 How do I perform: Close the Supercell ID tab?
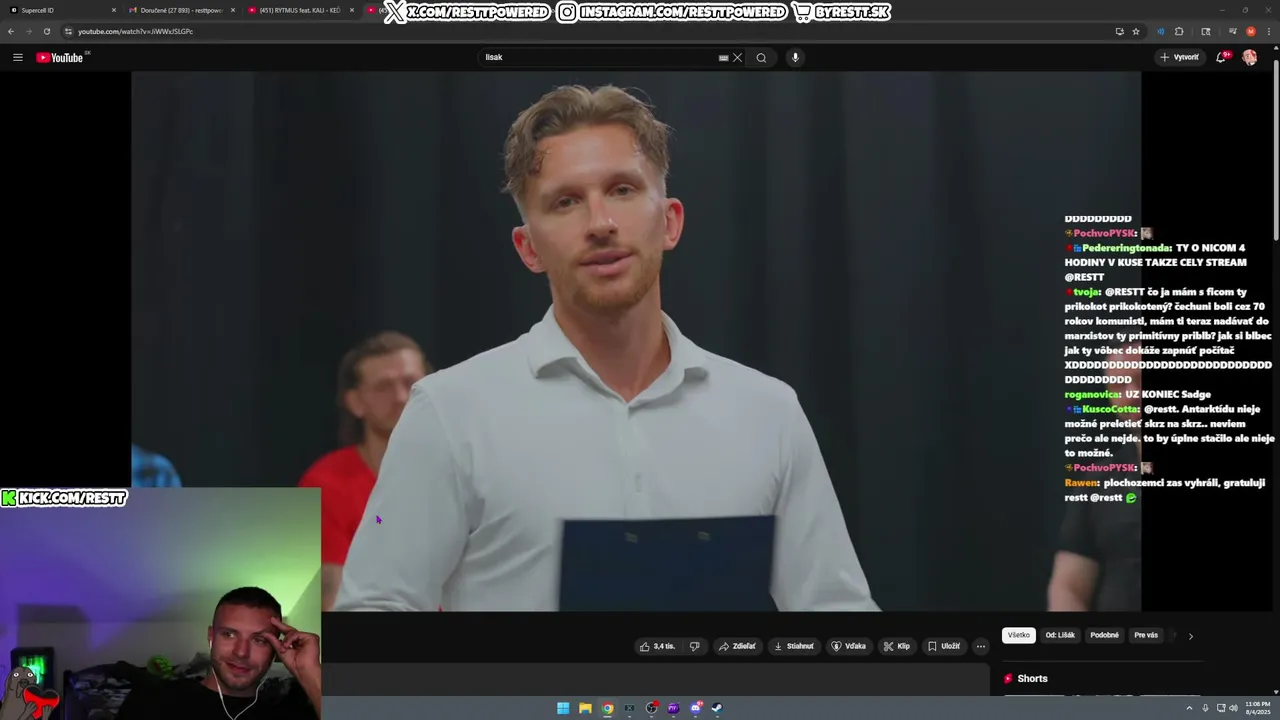[x=114, y=10]
